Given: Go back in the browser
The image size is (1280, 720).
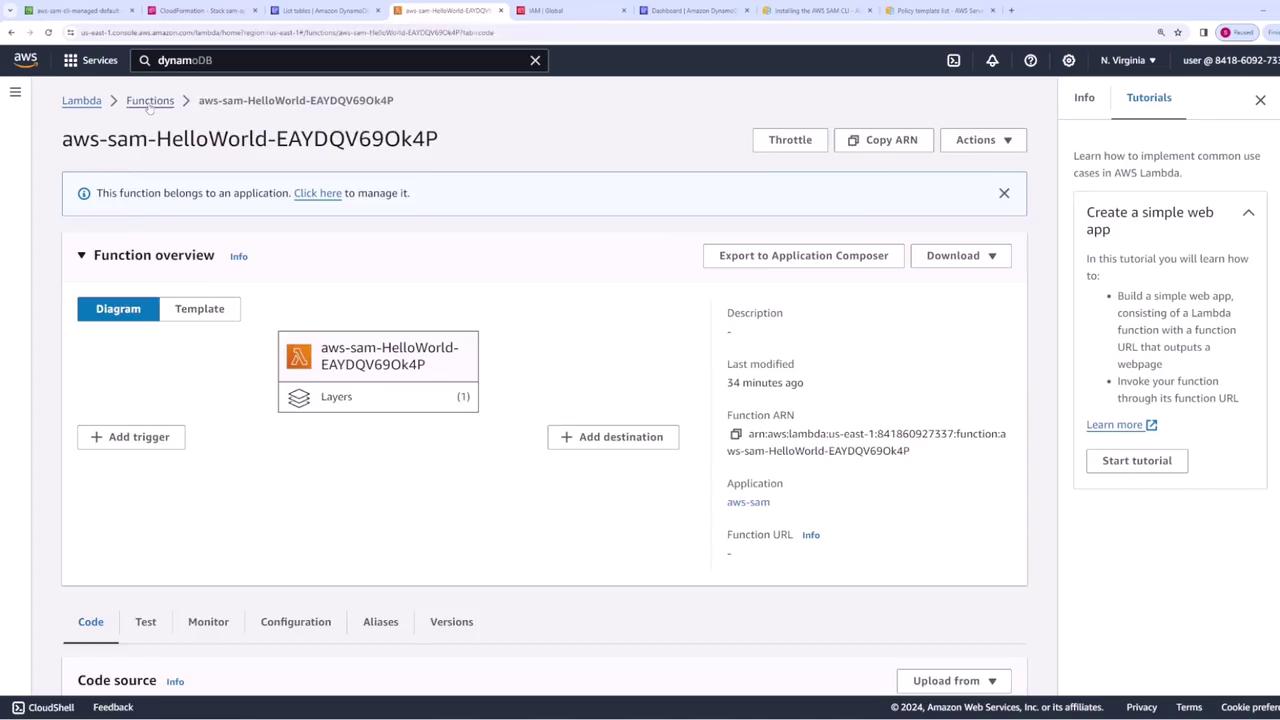Looking at the screenshot, I should pos(11,32).
